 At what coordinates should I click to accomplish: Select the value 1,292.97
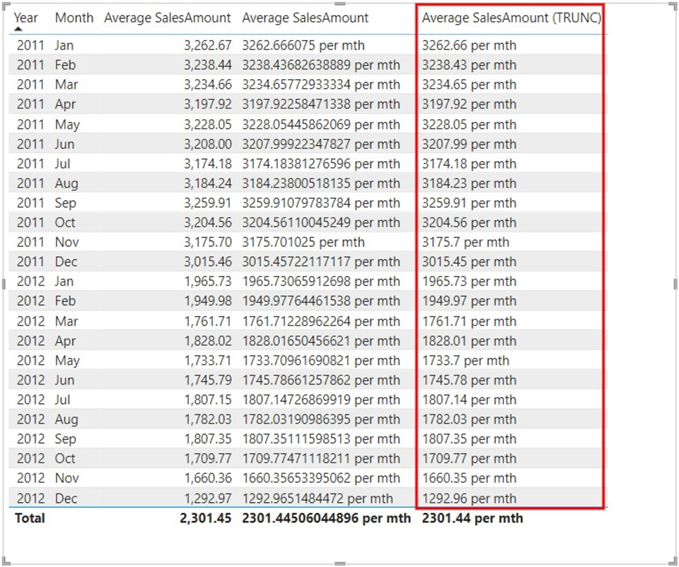click(207, 498)
